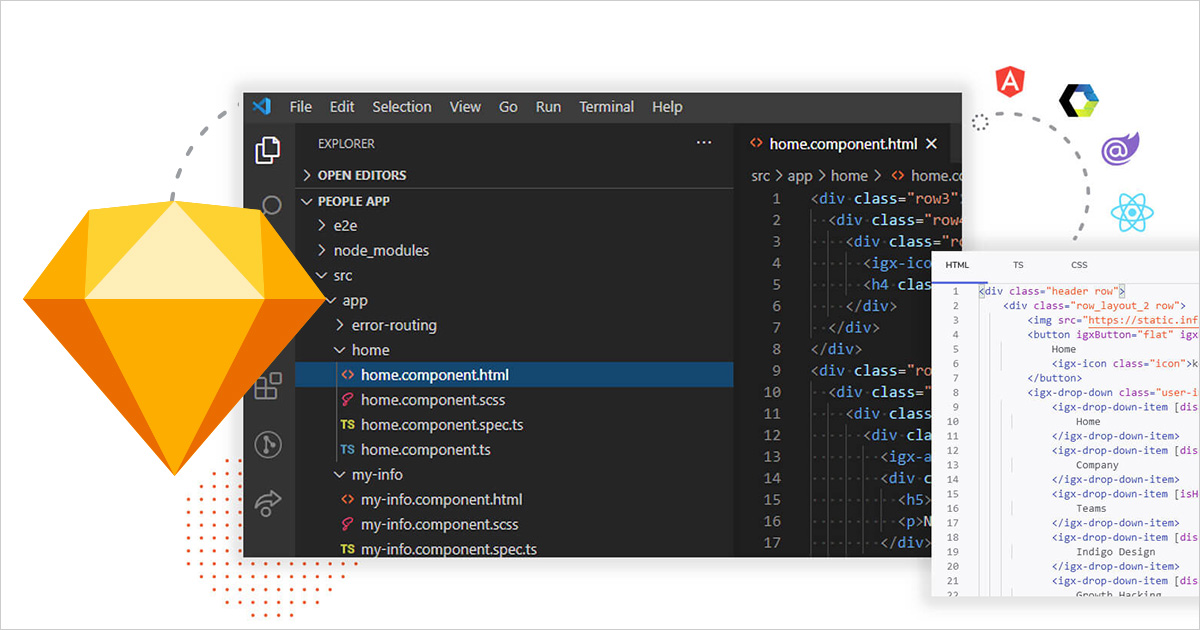The image size is (1200, 630).
Task: Open the Explorer files icon in activity bar
Action: pos(267,150)
